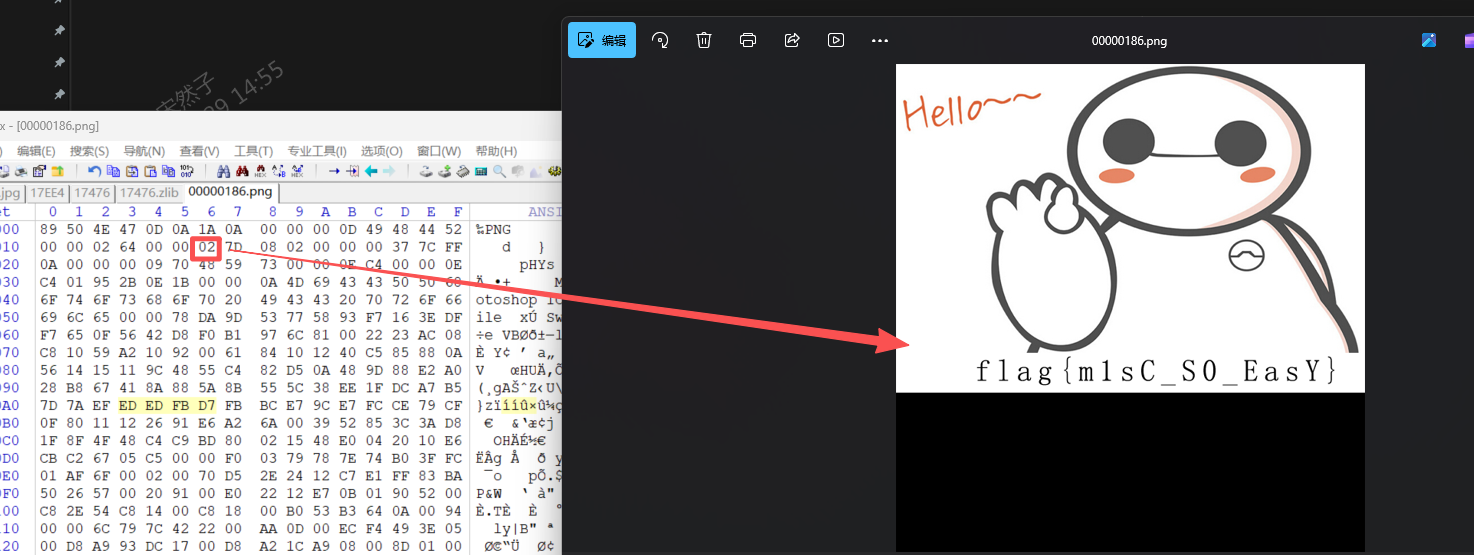Viewport: 1474px width, 555px height.
Task: Open the 专业工具(I) specialist menu
Action: (317, 151)
